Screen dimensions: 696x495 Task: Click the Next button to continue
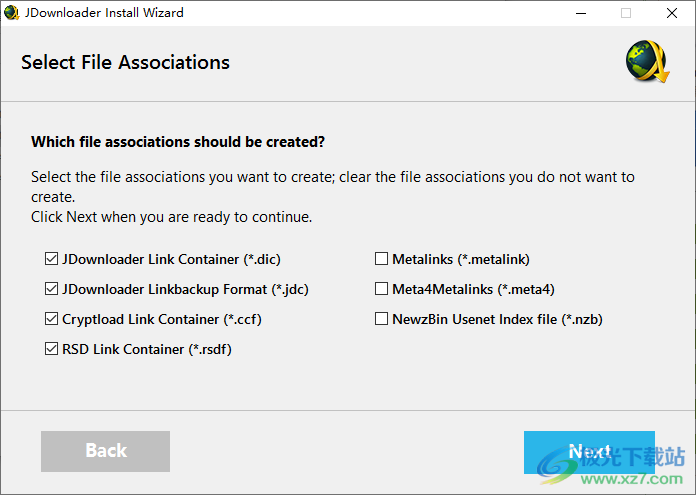pyautogui.click(x=589, y=452)
